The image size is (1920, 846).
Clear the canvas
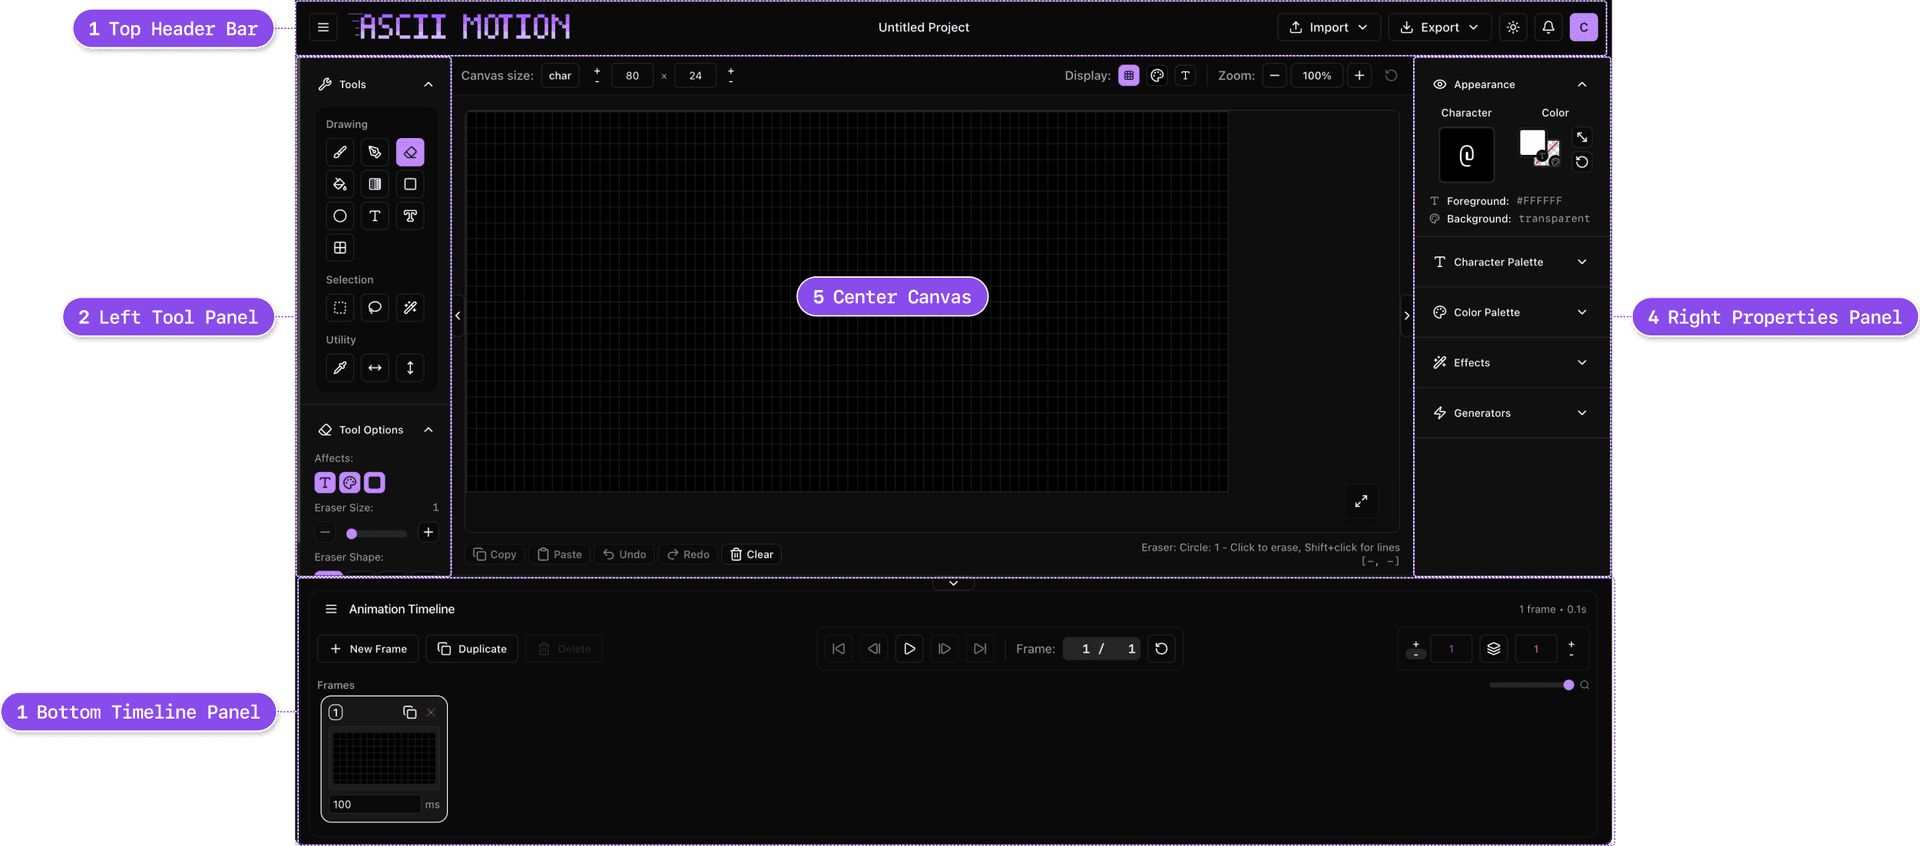(752, 554)
